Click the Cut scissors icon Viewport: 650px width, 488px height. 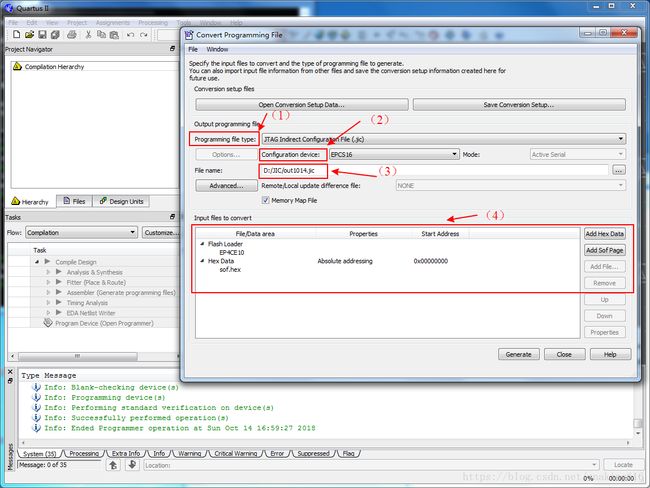[88, 35]
